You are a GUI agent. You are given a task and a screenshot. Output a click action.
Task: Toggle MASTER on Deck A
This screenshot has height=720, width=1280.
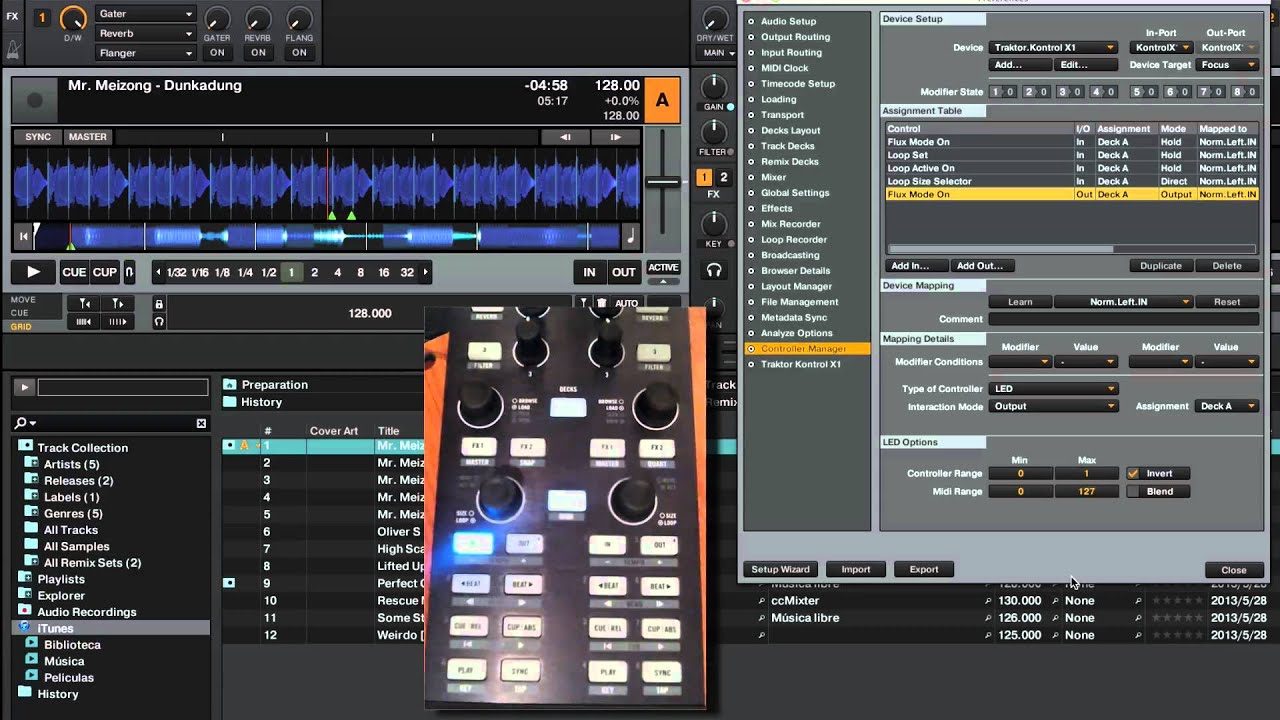[88, 137]
